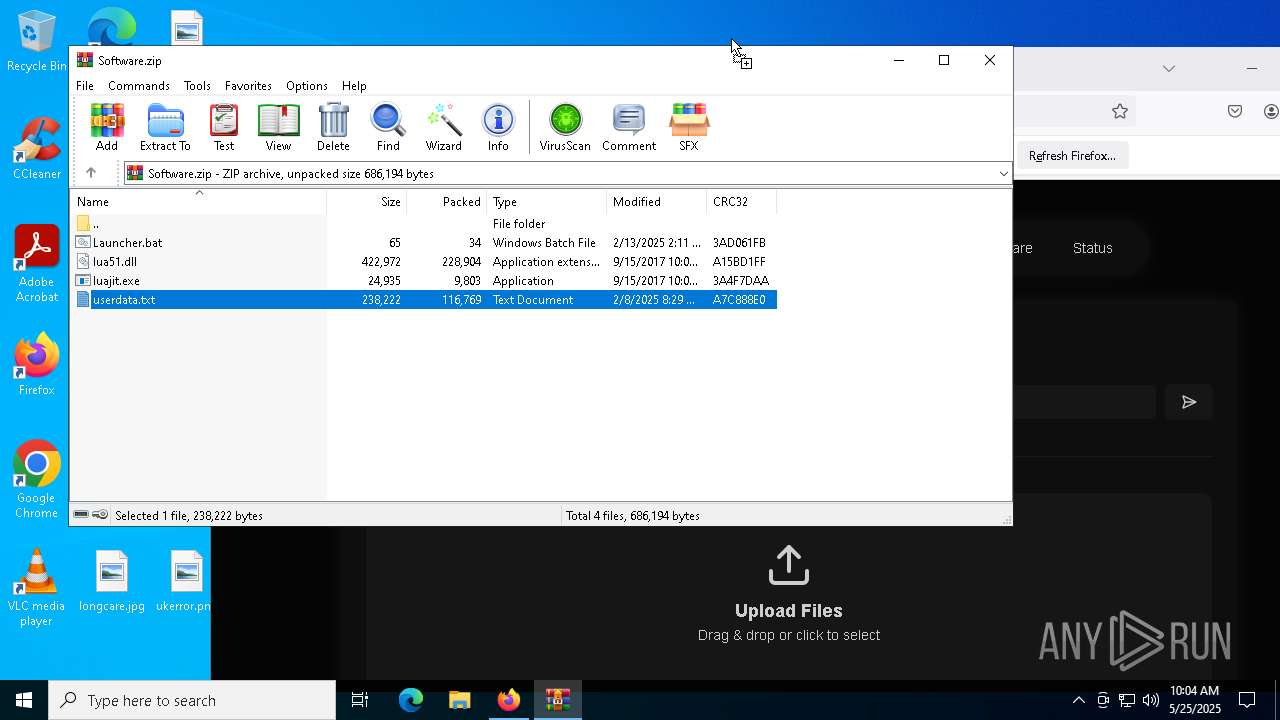
Task: Open the Find tool
Action: (x=388, y=127)
